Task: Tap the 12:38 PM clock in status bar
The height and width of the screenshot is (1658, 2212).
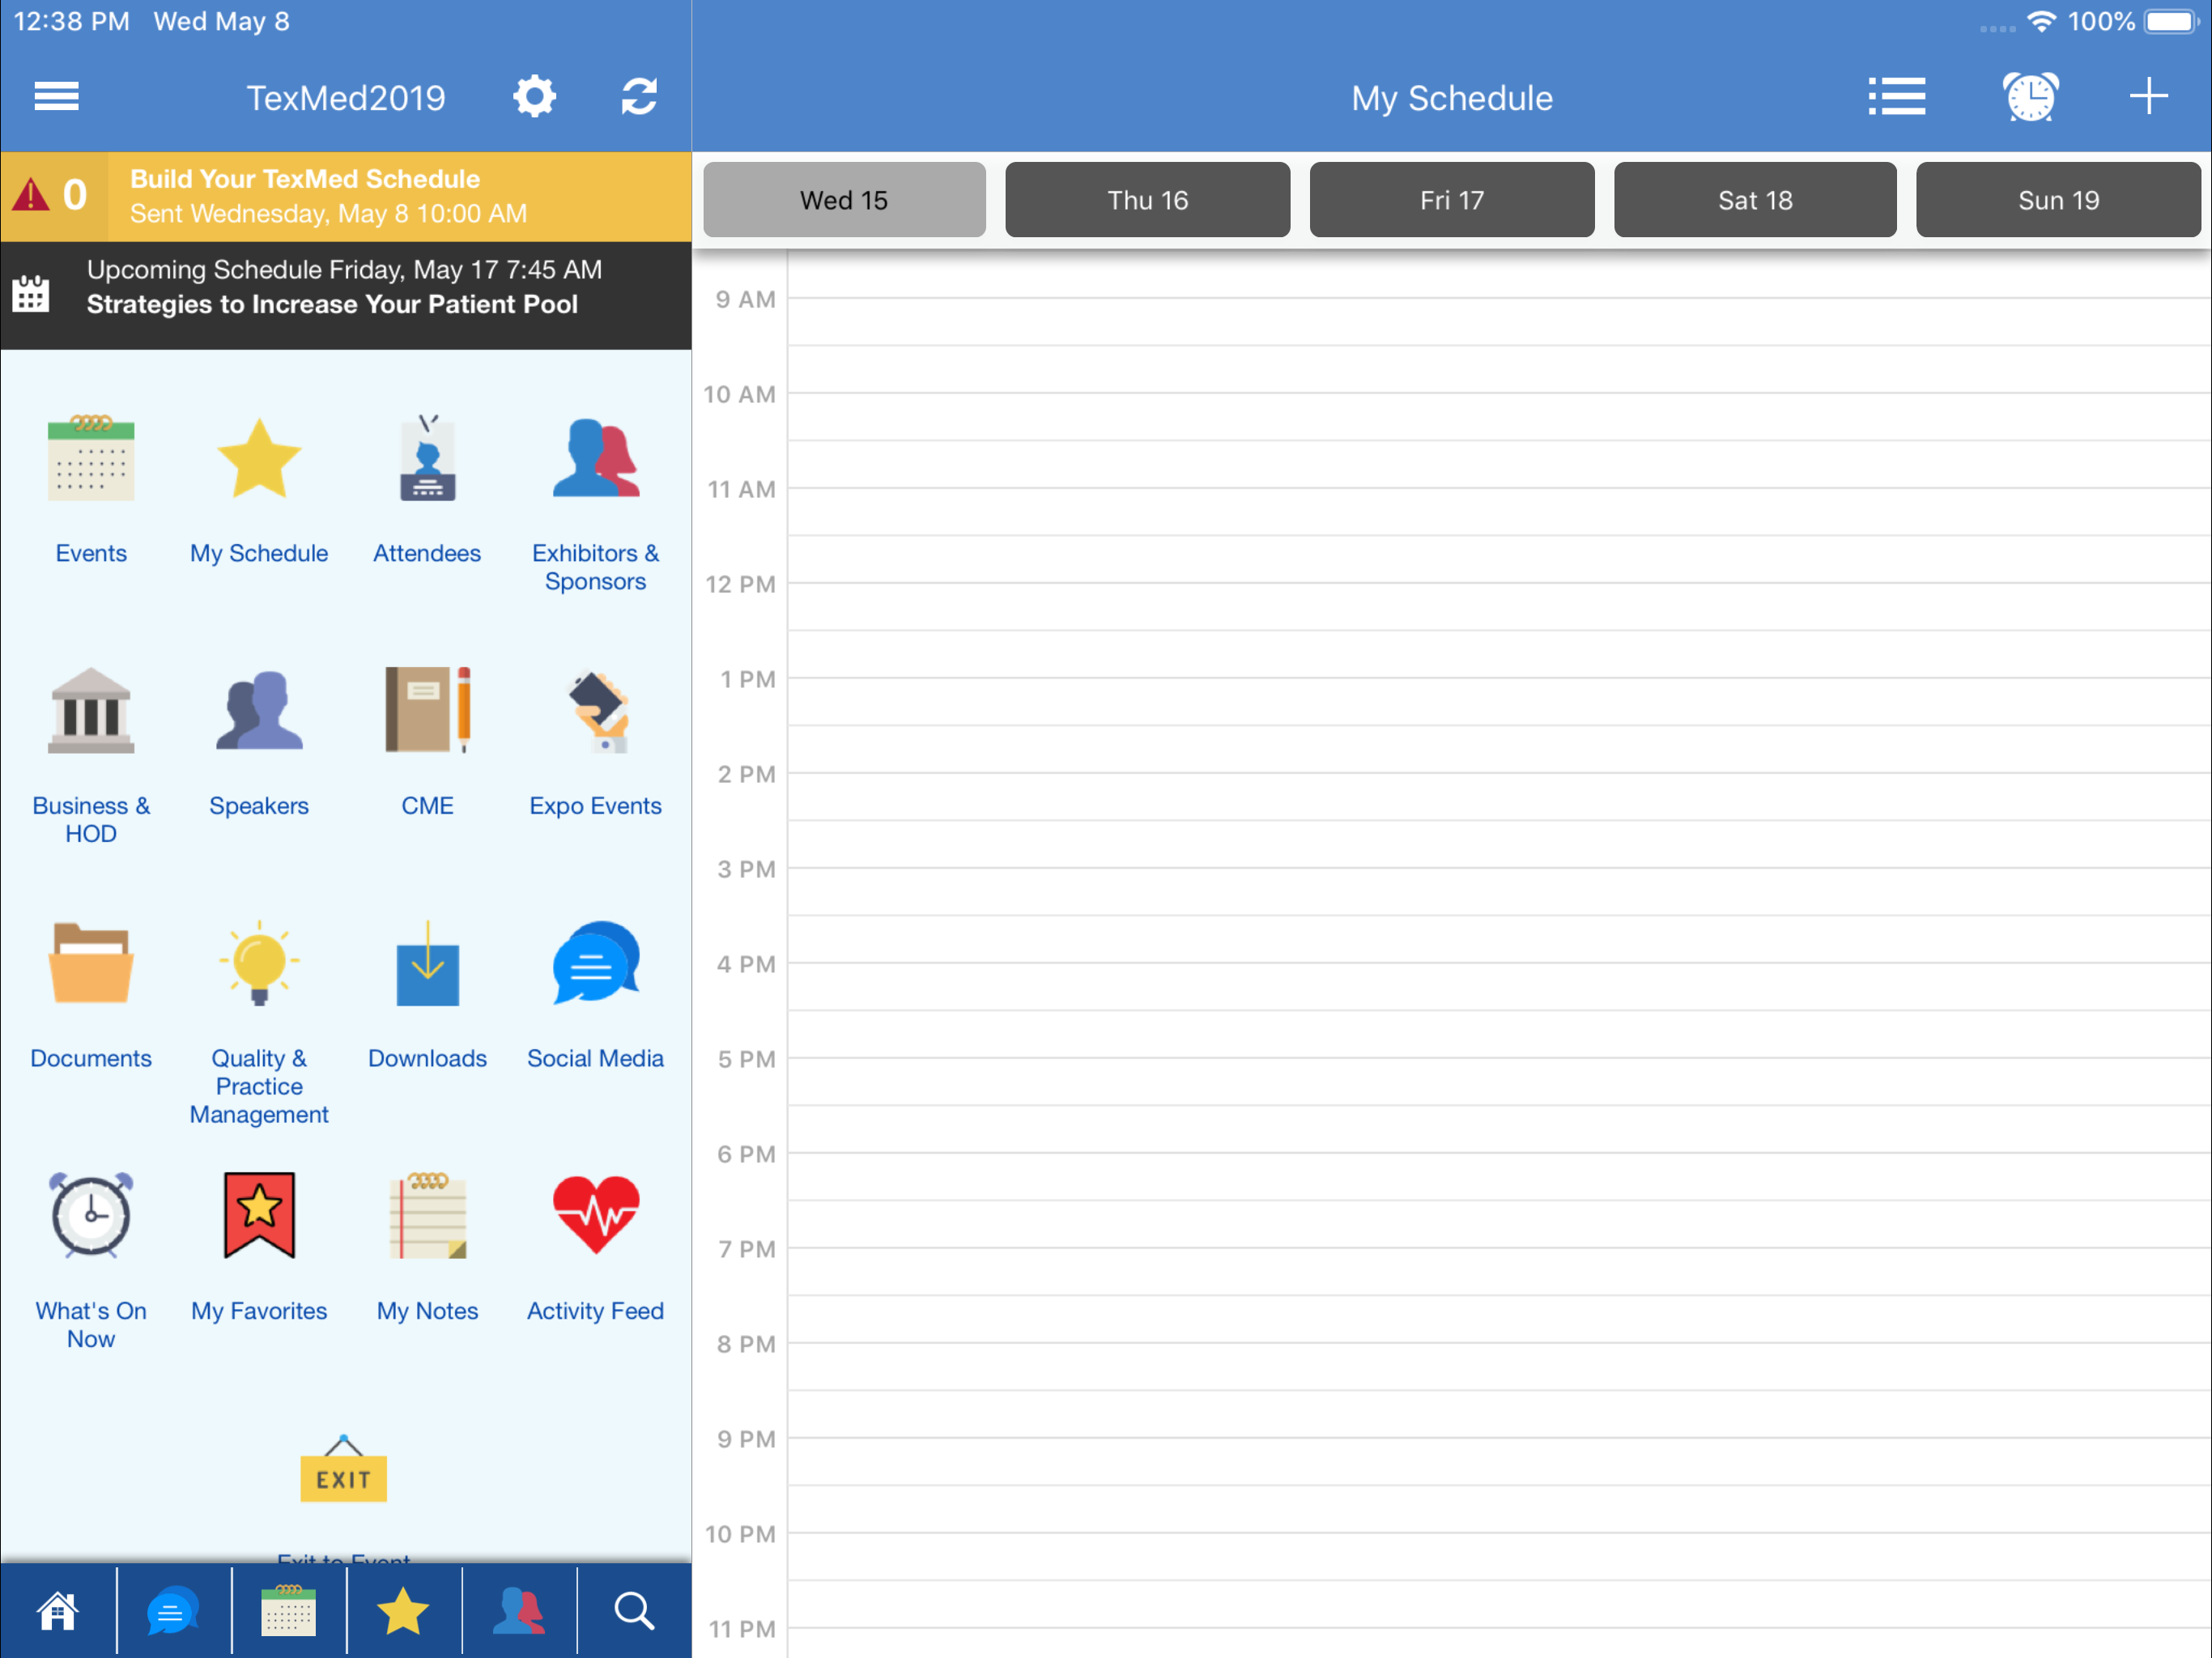Action: point(71,21)
